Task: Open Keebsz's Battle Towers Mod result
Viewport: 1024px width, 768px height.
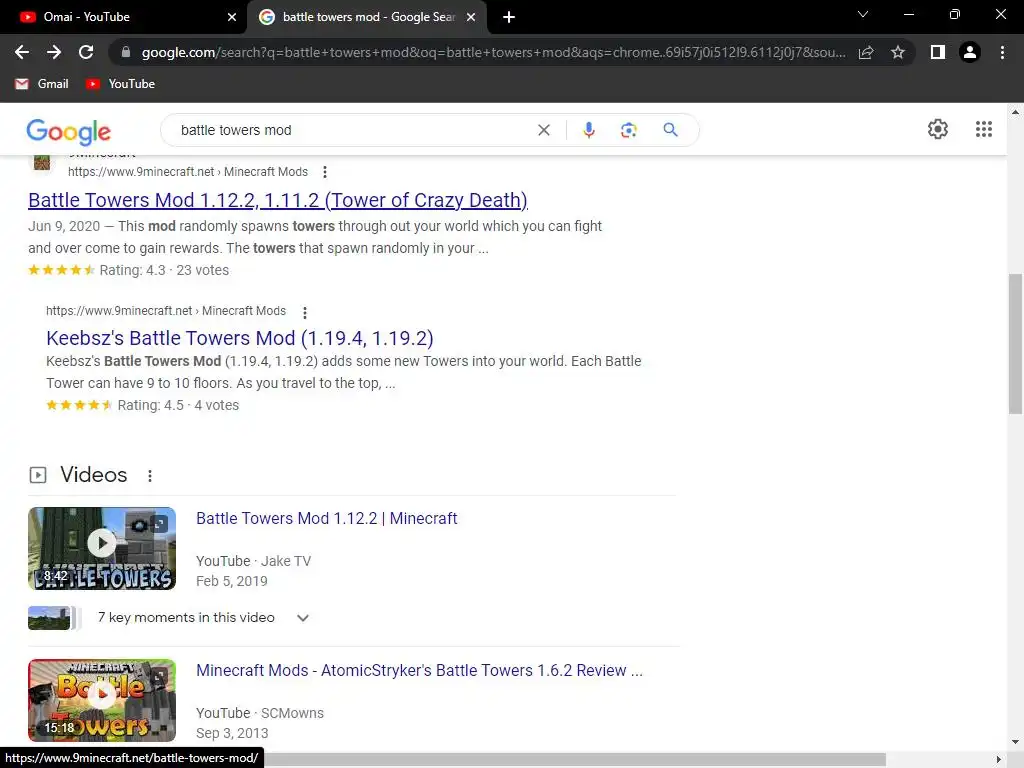Action: pos(240,338)
